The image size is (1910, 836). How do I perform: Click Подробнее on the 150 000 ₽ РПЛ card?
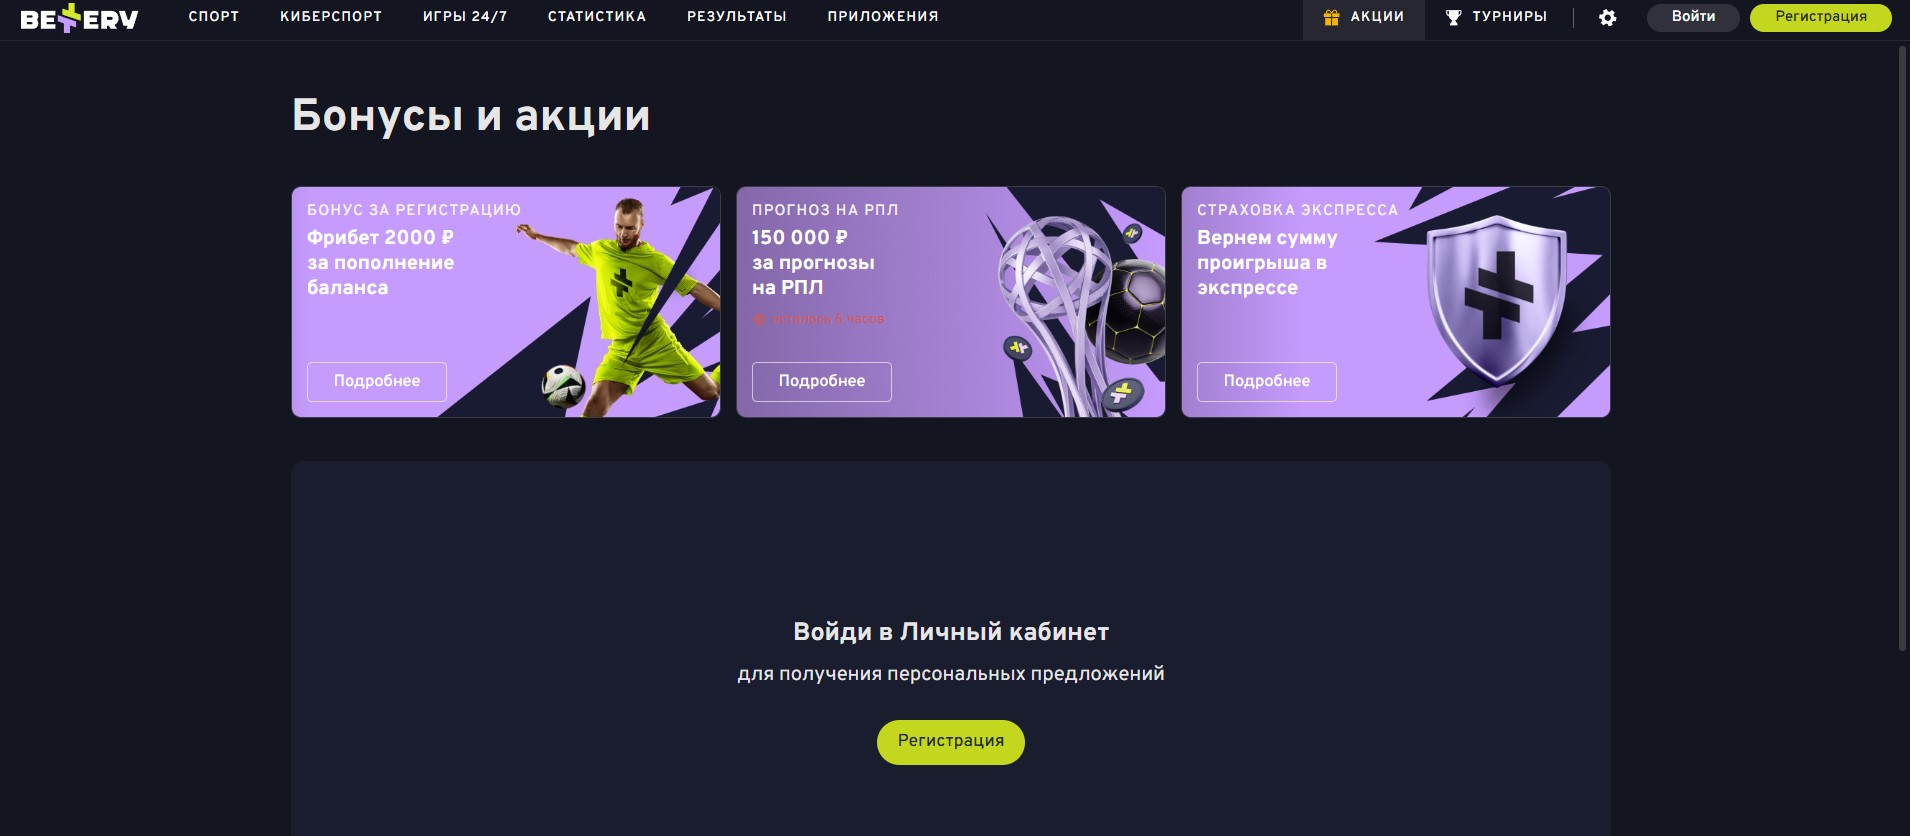822,382
